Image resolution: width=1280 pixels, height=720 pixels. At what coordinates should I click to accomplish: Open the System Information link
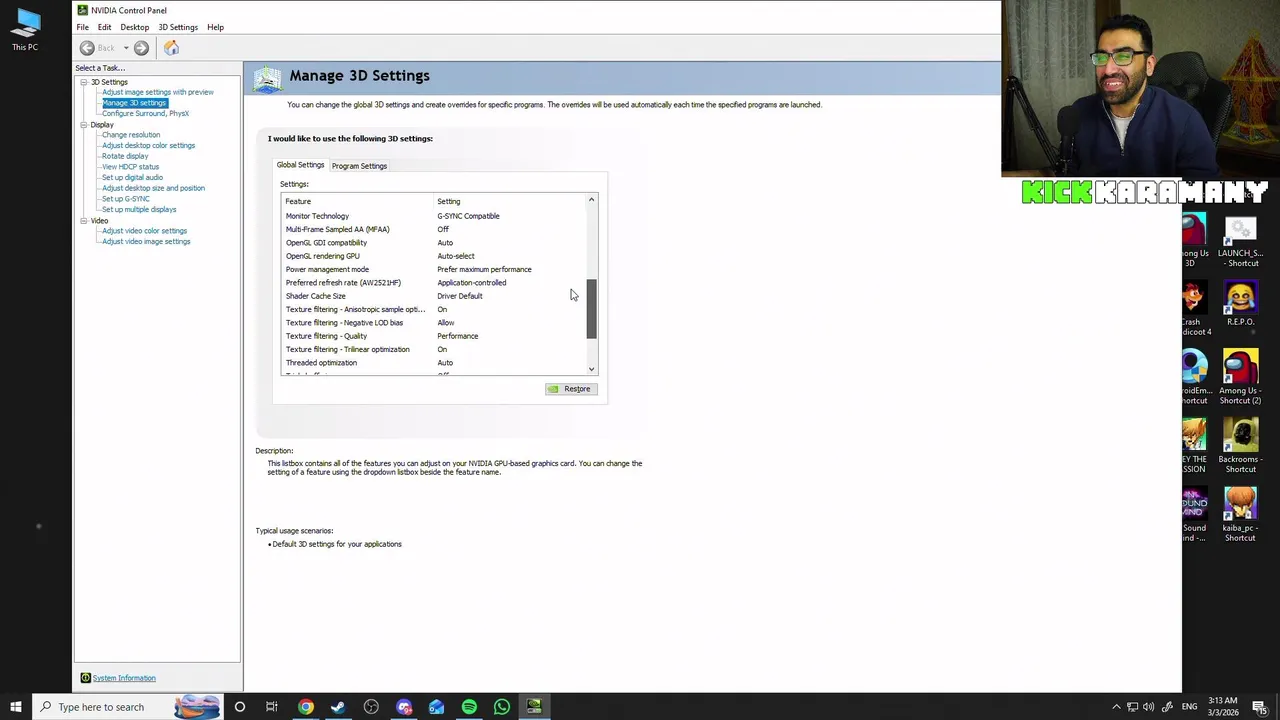pos(124,678)
